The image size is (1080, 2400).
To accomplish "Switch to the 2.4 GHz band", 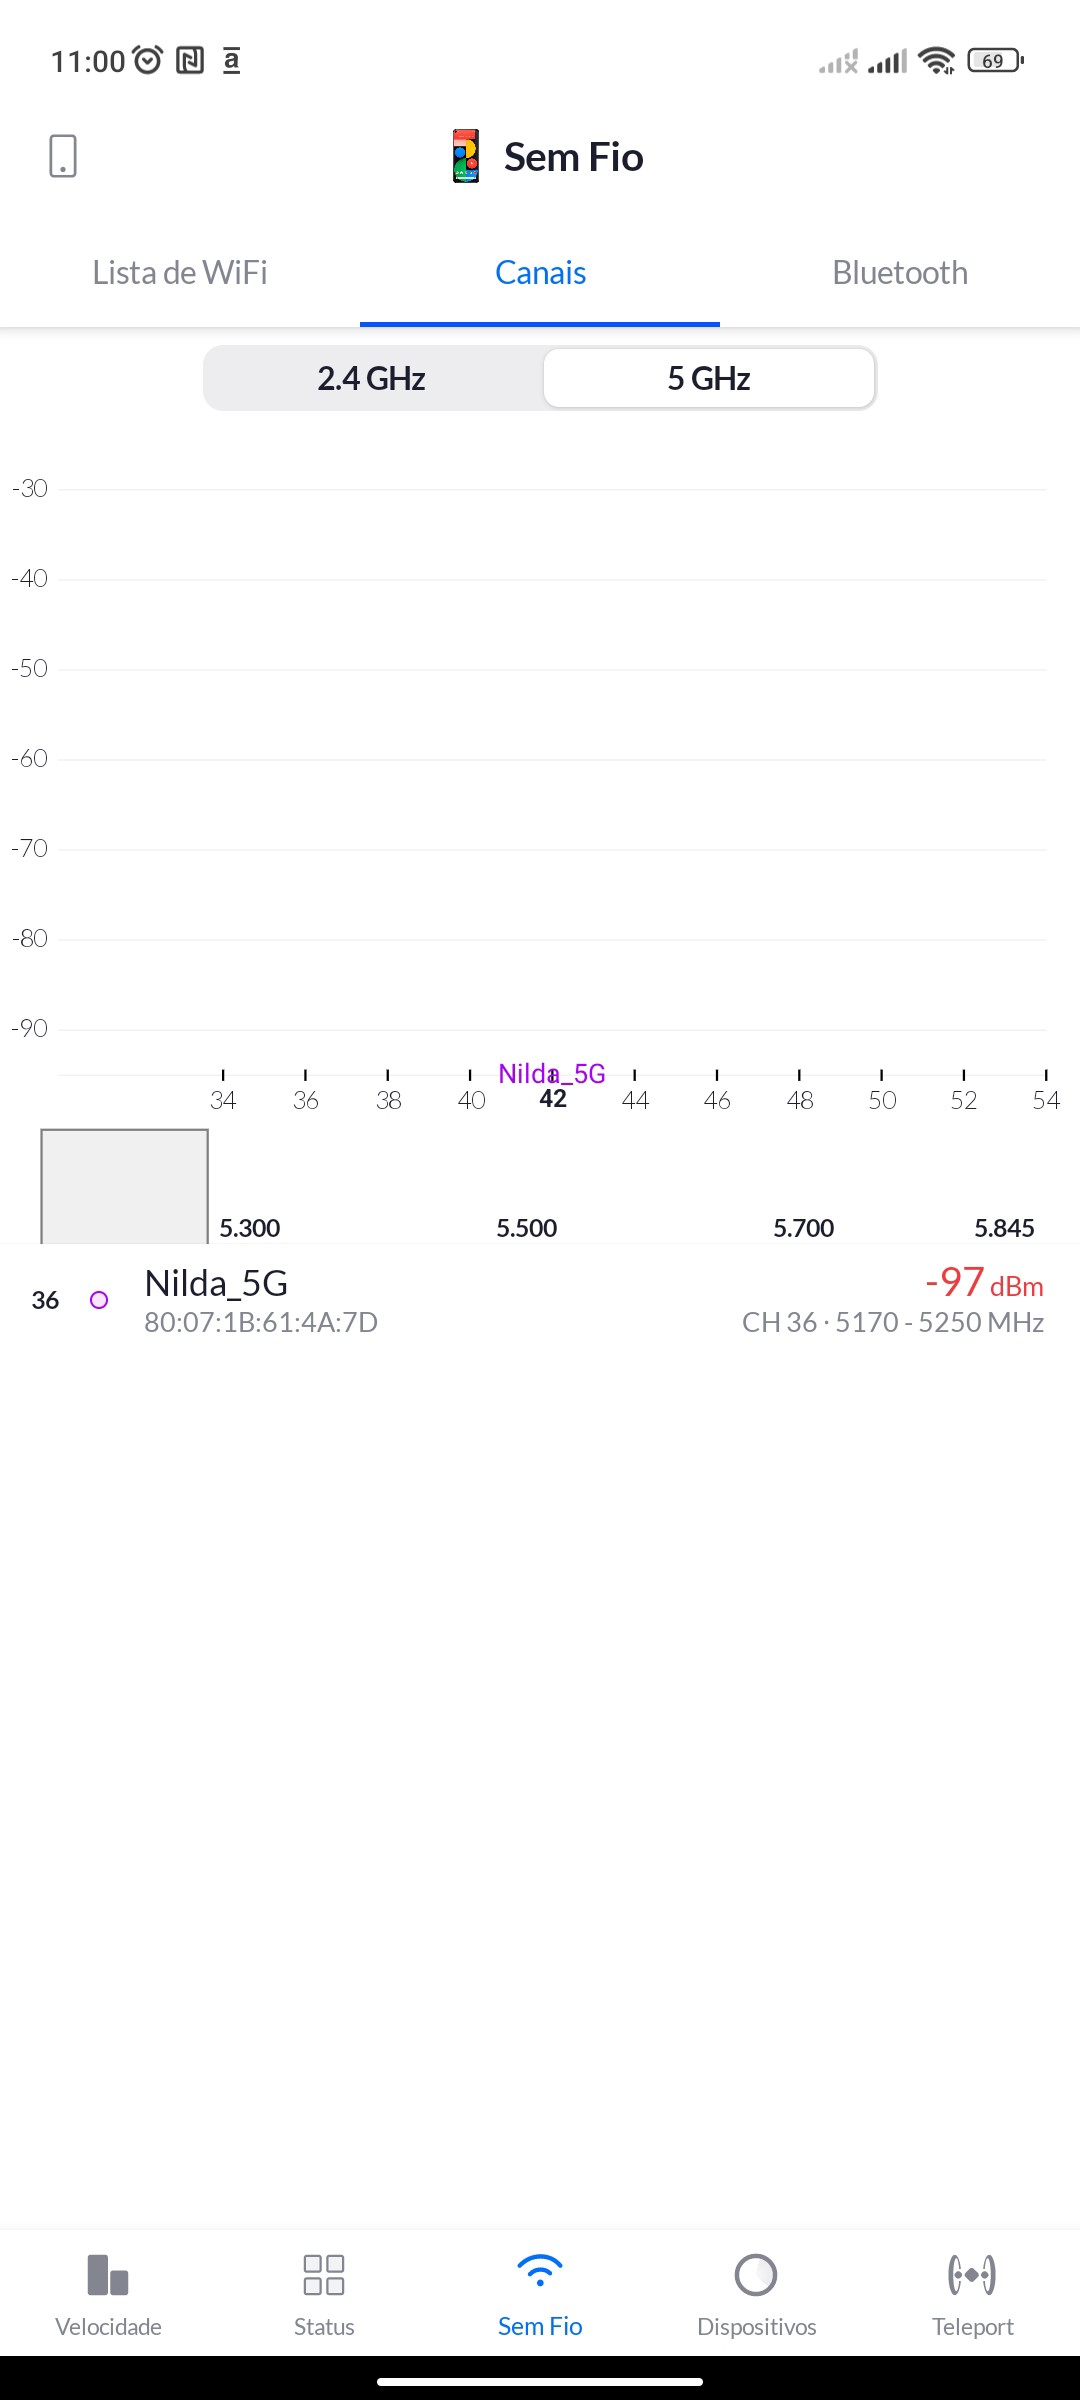I will point(372,379).
